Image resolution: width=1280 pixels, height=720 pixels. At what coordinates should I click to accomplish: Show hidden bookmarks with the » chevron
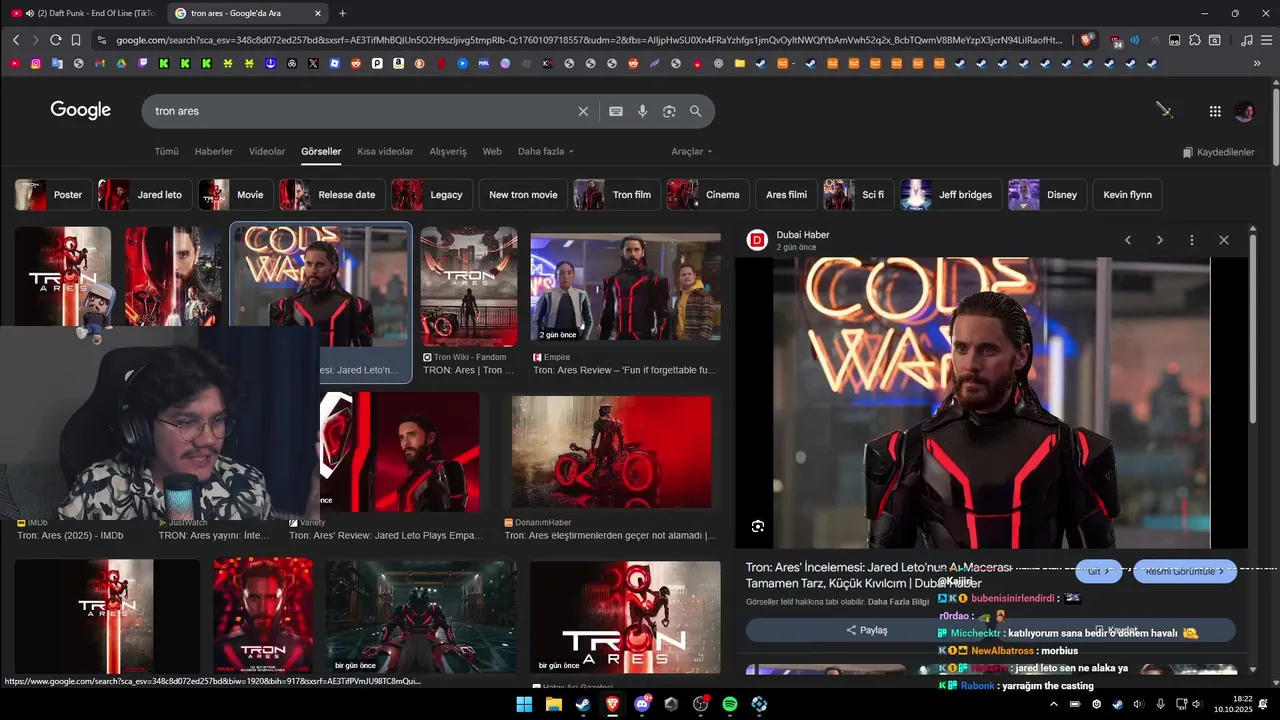pyautogui.click(x=1257, y=63)
